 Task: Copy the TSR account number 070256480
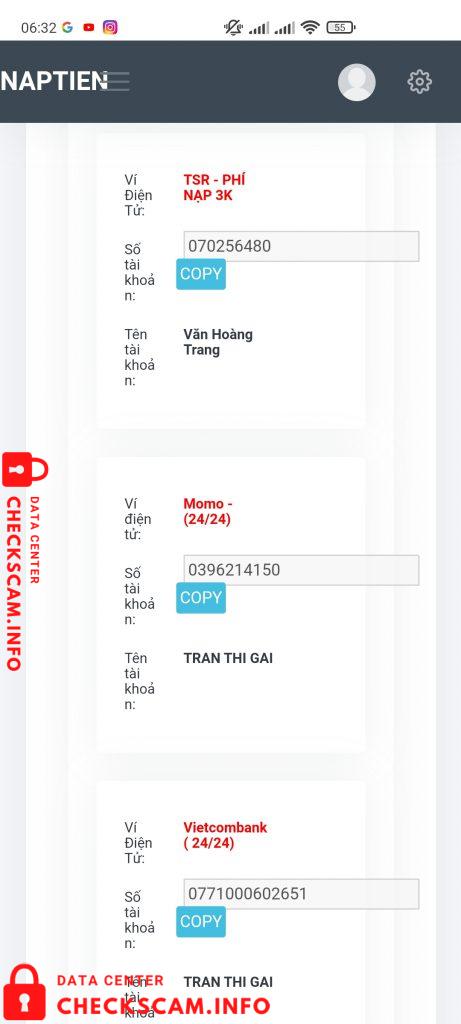201,274
